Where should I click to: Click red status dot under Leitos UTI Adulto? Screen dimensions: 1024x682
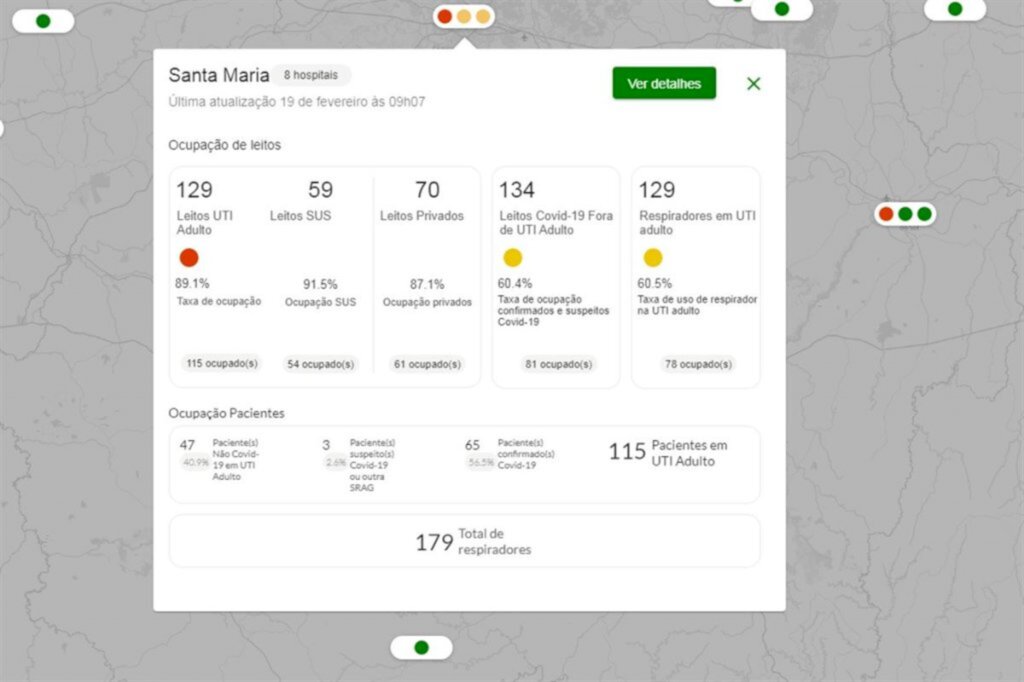tap(189, 257)
